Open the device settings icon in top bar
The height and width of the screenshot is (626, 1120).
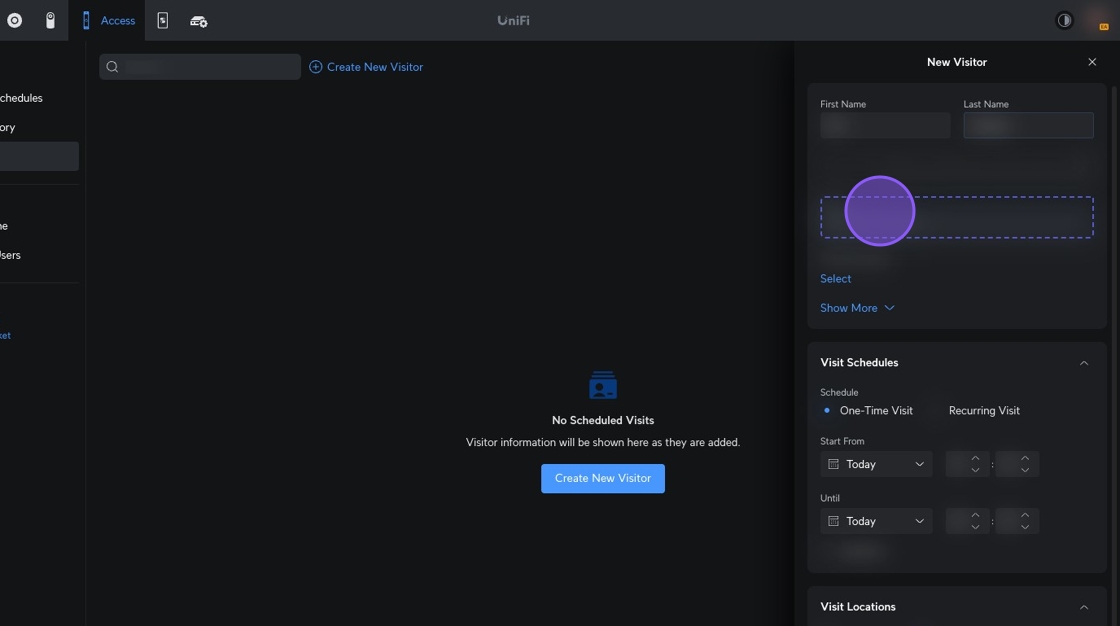pyautogui.click(x=199, y=21)
